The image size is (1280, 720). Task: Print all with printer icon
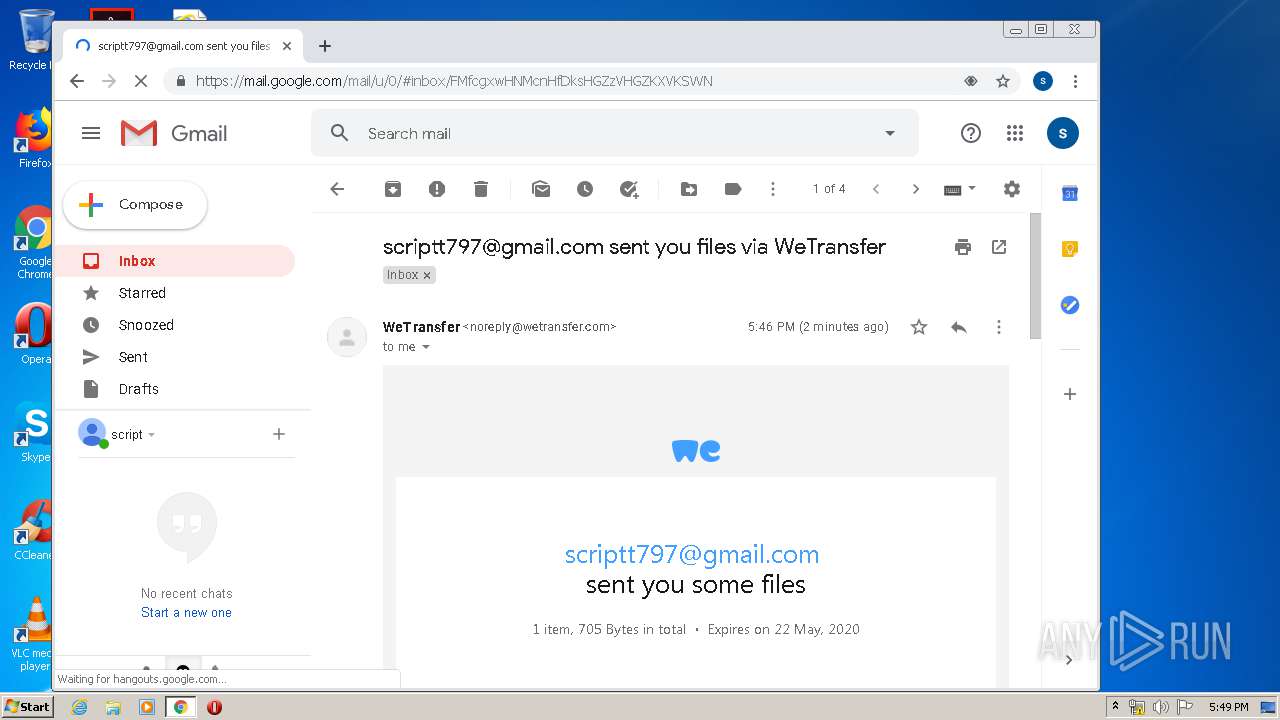[963, 247]
